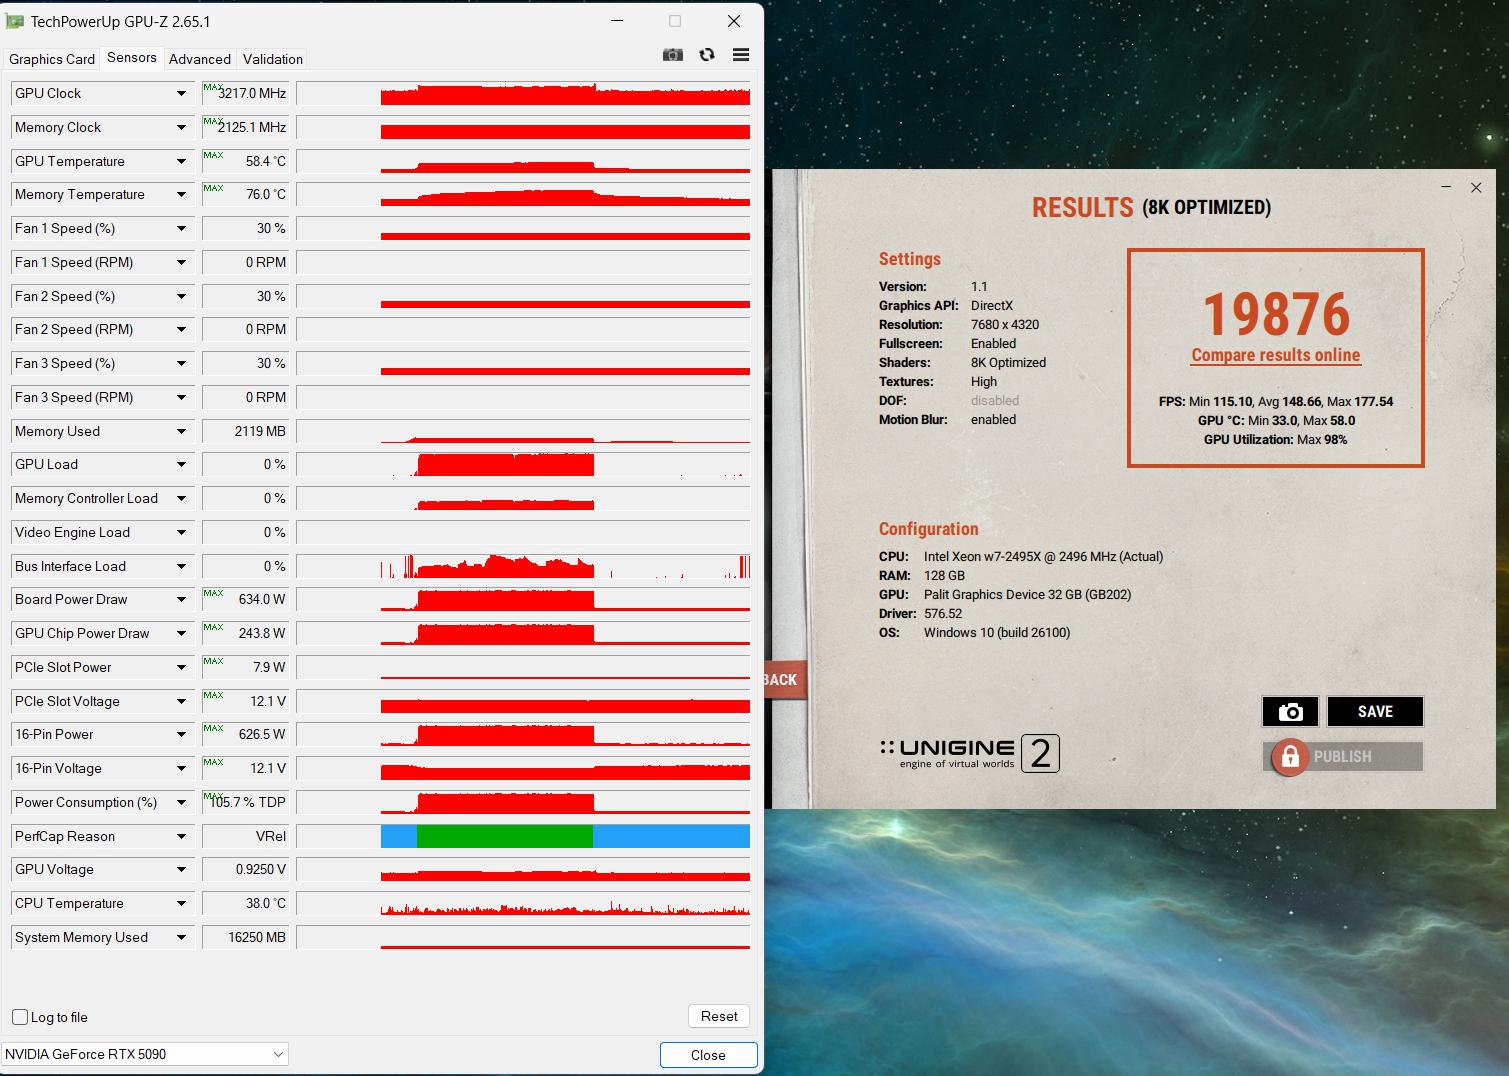Click the driver version 576.52

pos(943,614)
